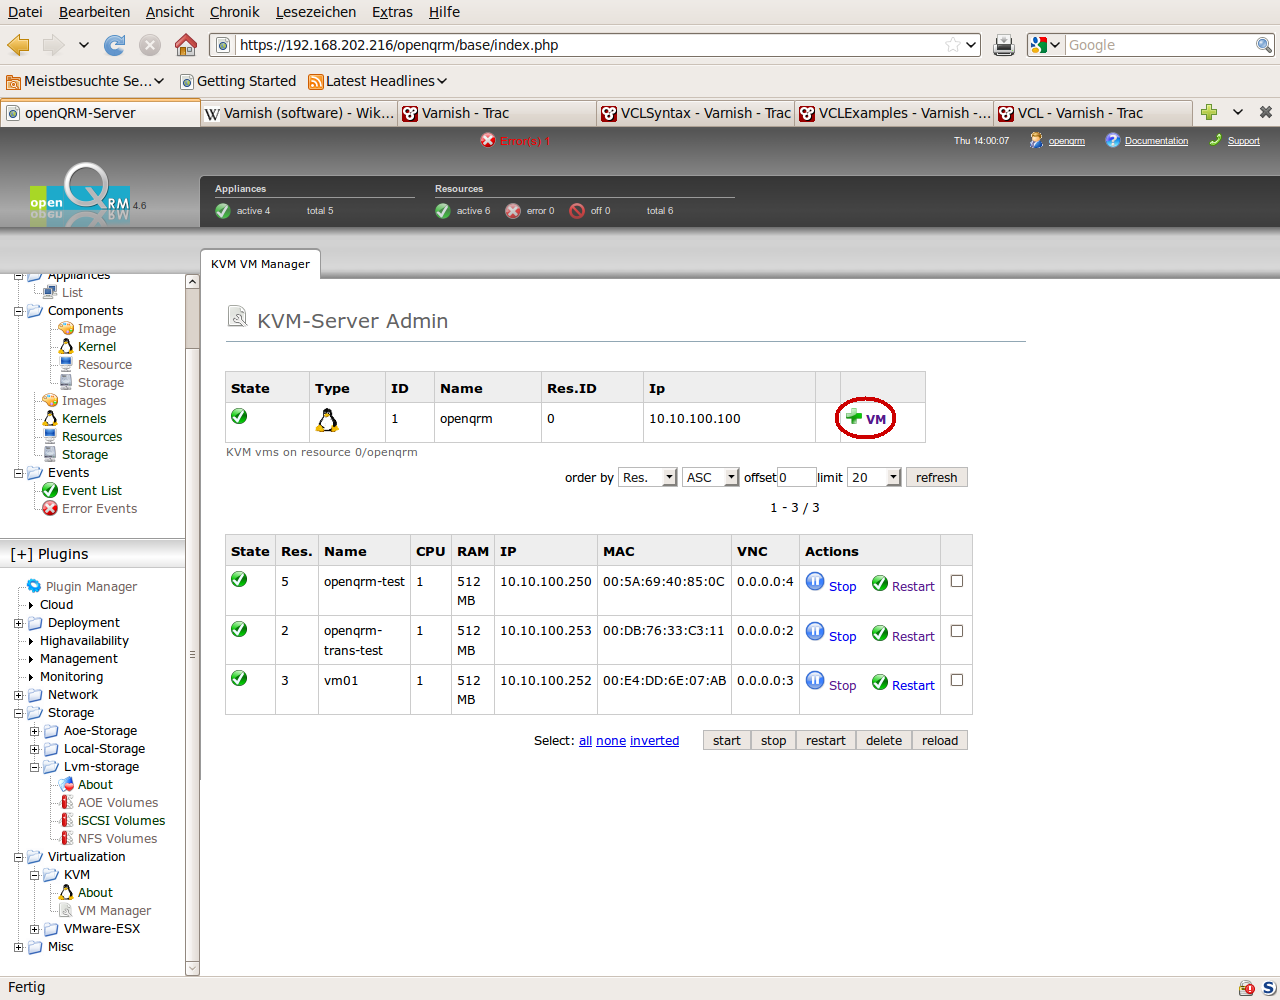This screenshot has height=1000, width=1280.
Task: Click browser reload button in toolbar
Action: click(115, 45)
